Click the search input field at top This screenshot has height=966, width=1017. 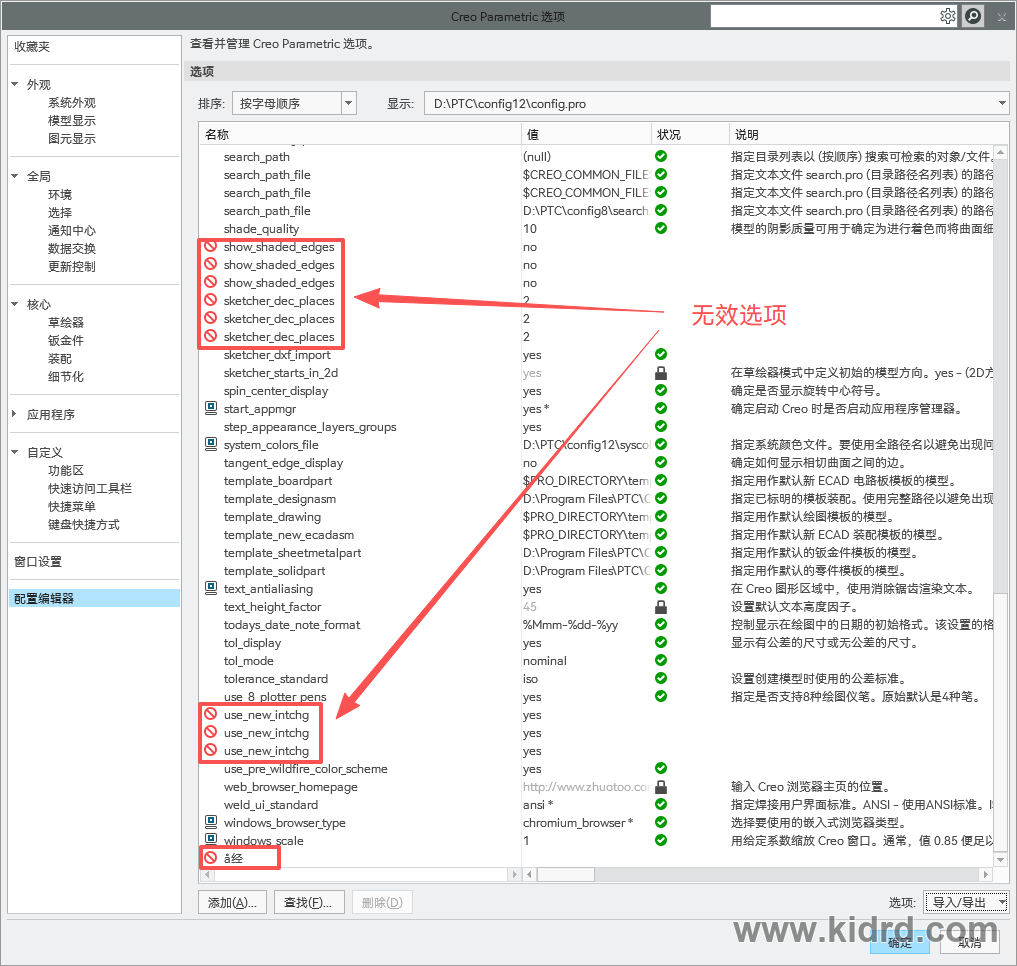(x=824, y=16)
